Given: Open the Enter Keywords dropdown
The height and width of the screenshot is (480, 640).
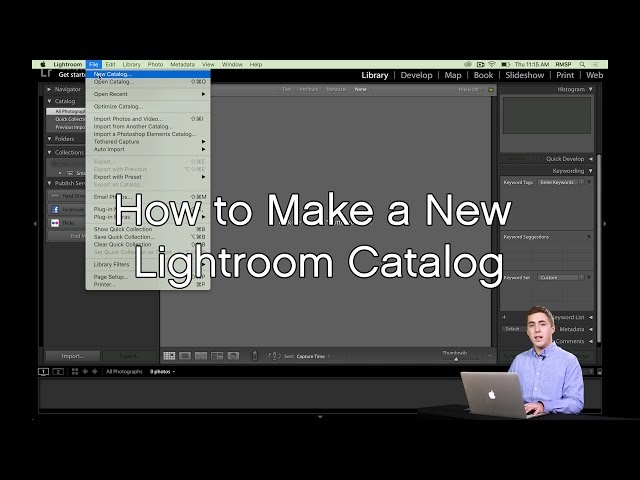Looking at the screenshot, I should [561, 182].
